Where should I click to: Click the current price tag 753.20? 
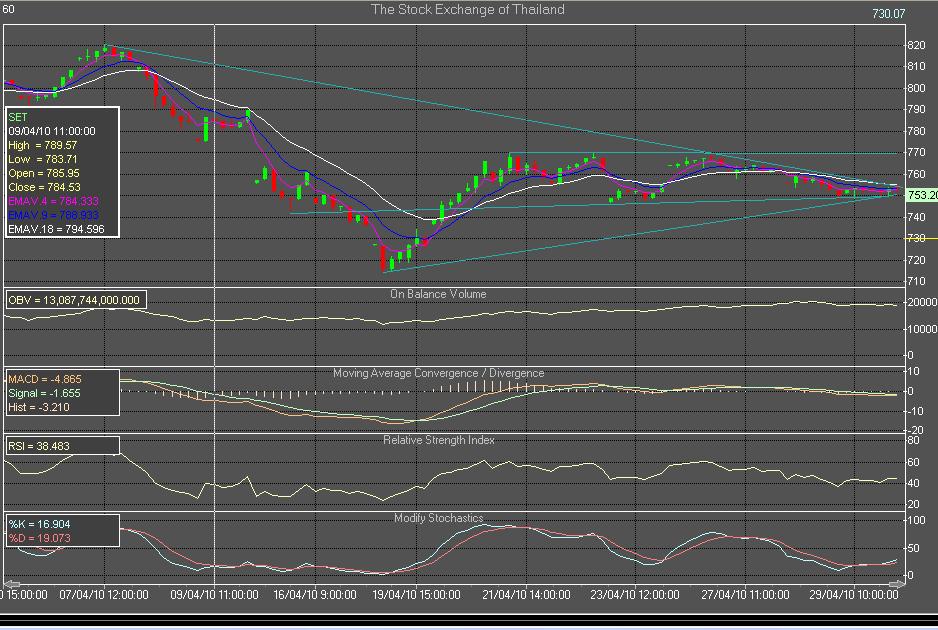[x=922, y=195]
